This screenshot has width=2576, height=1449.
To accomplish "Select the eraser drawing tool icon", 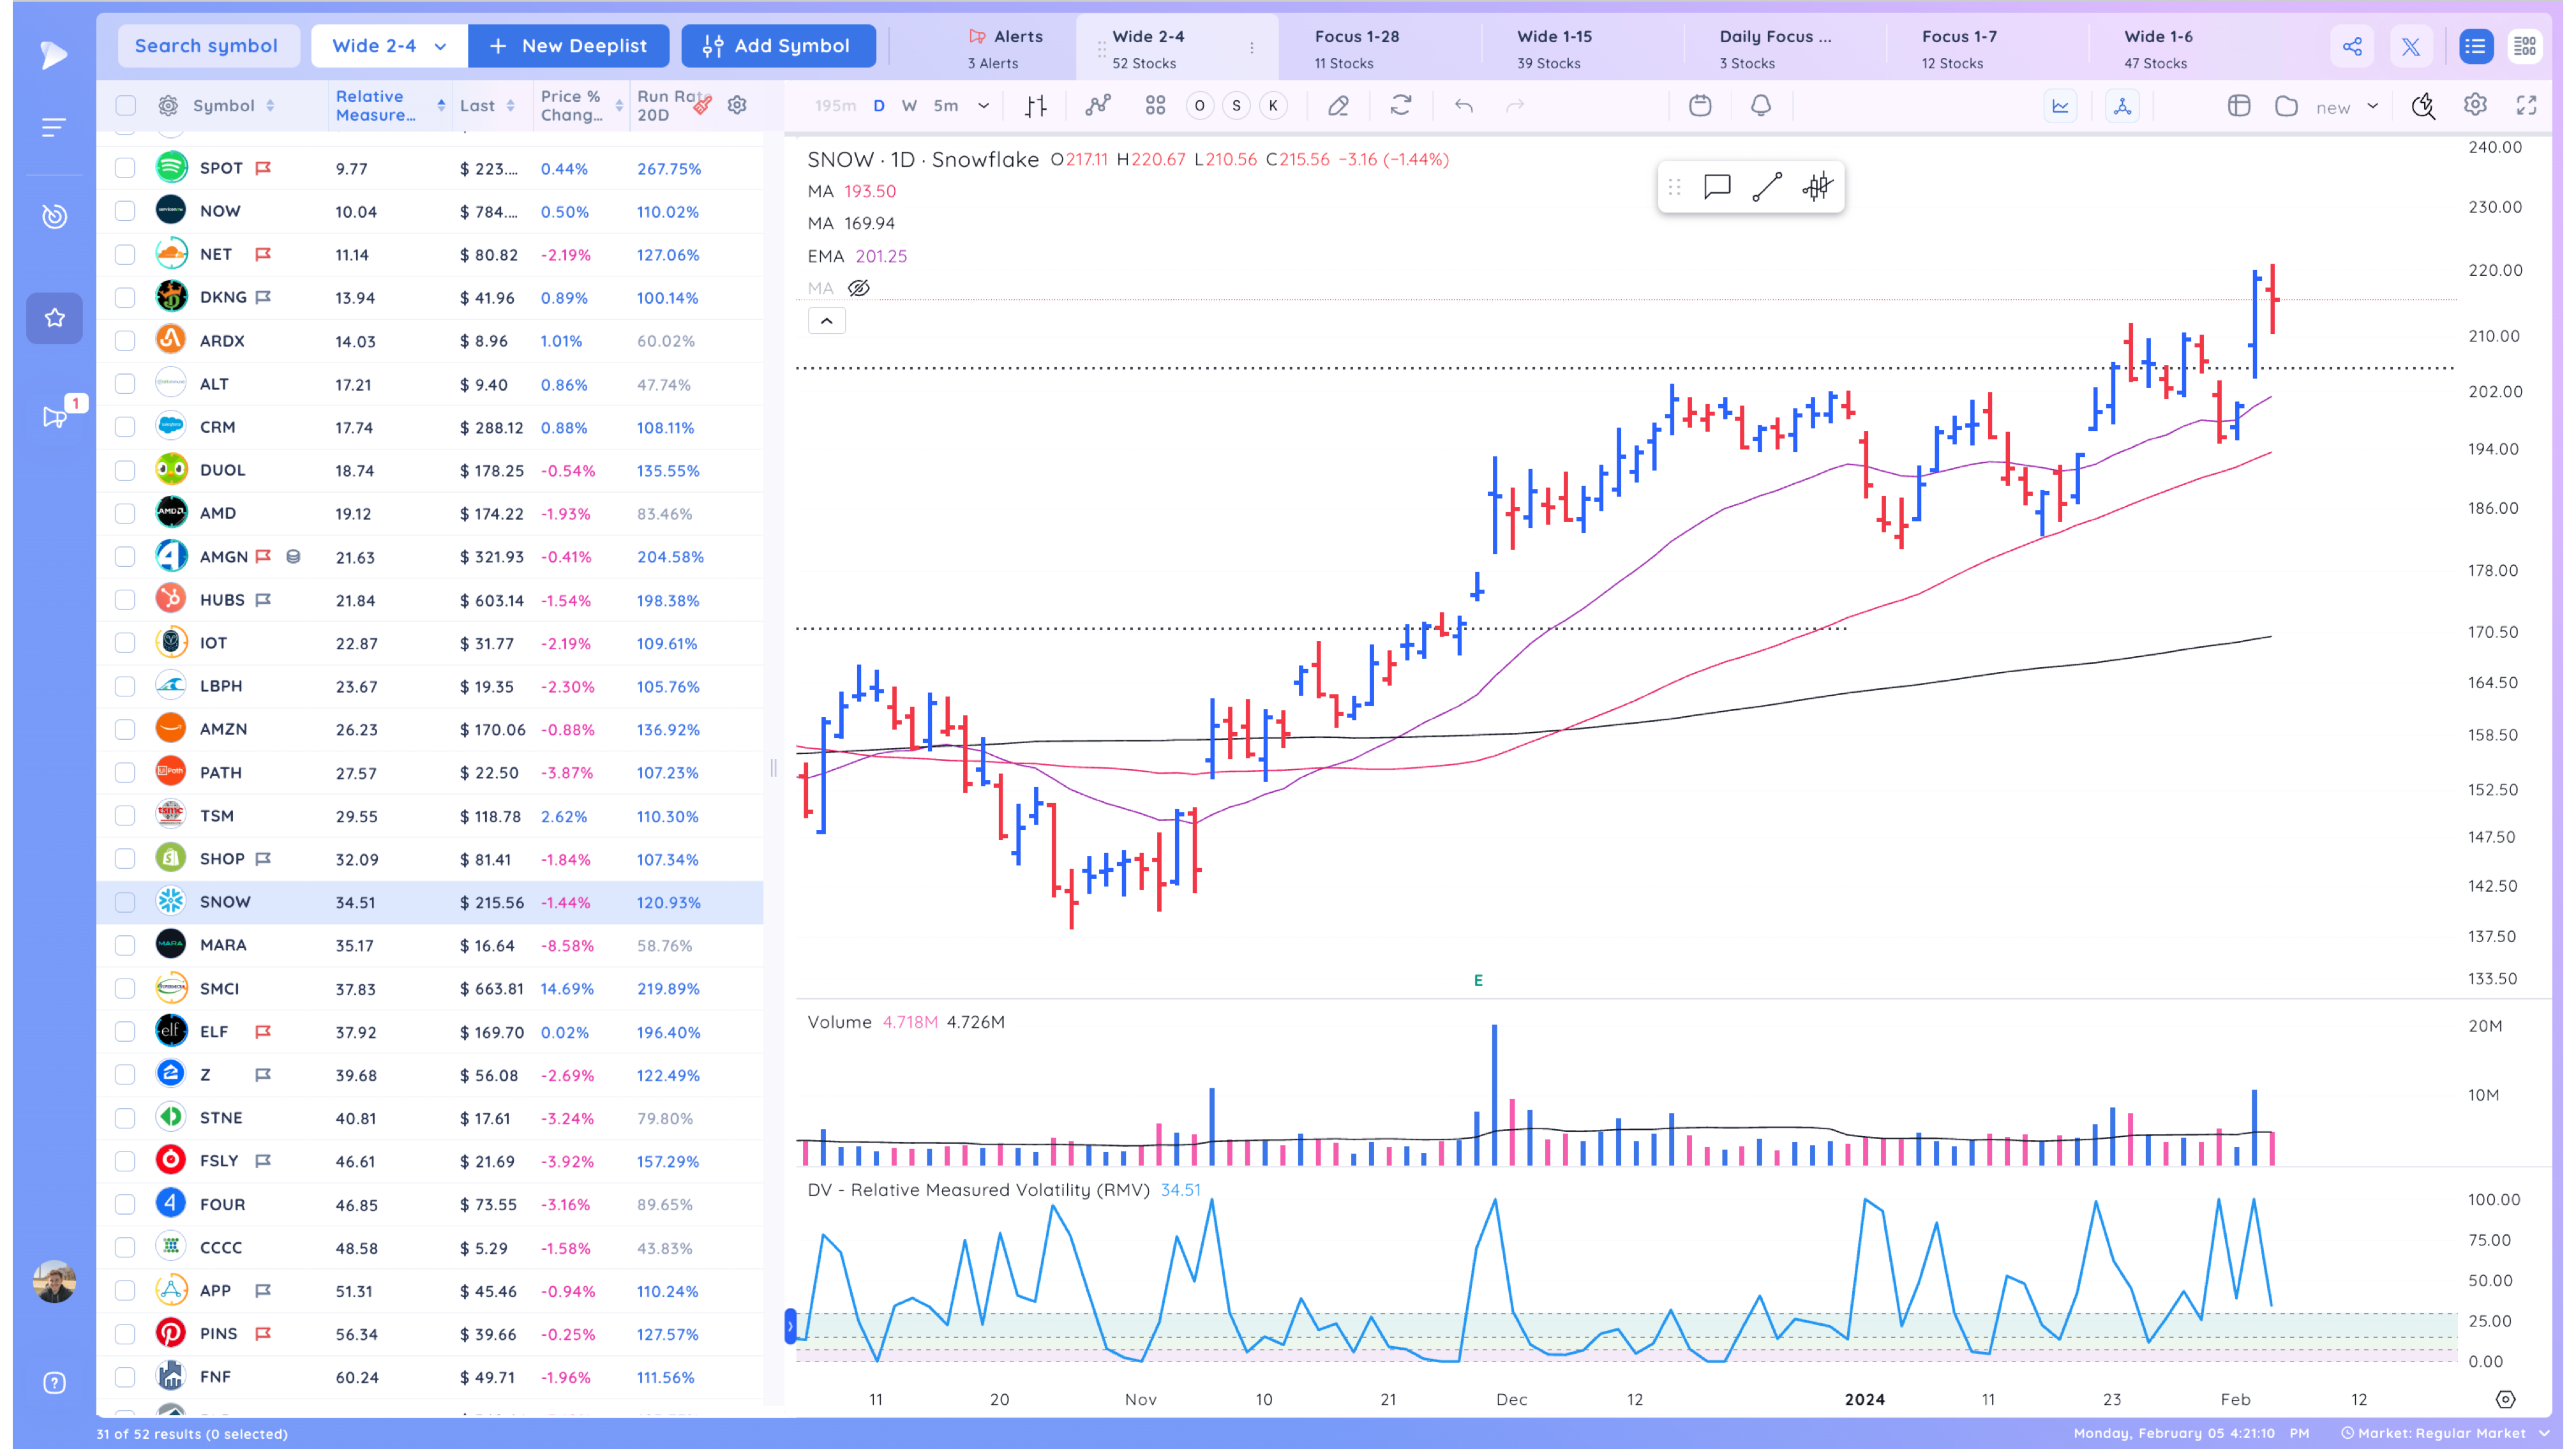I will tap(1338, 106).
